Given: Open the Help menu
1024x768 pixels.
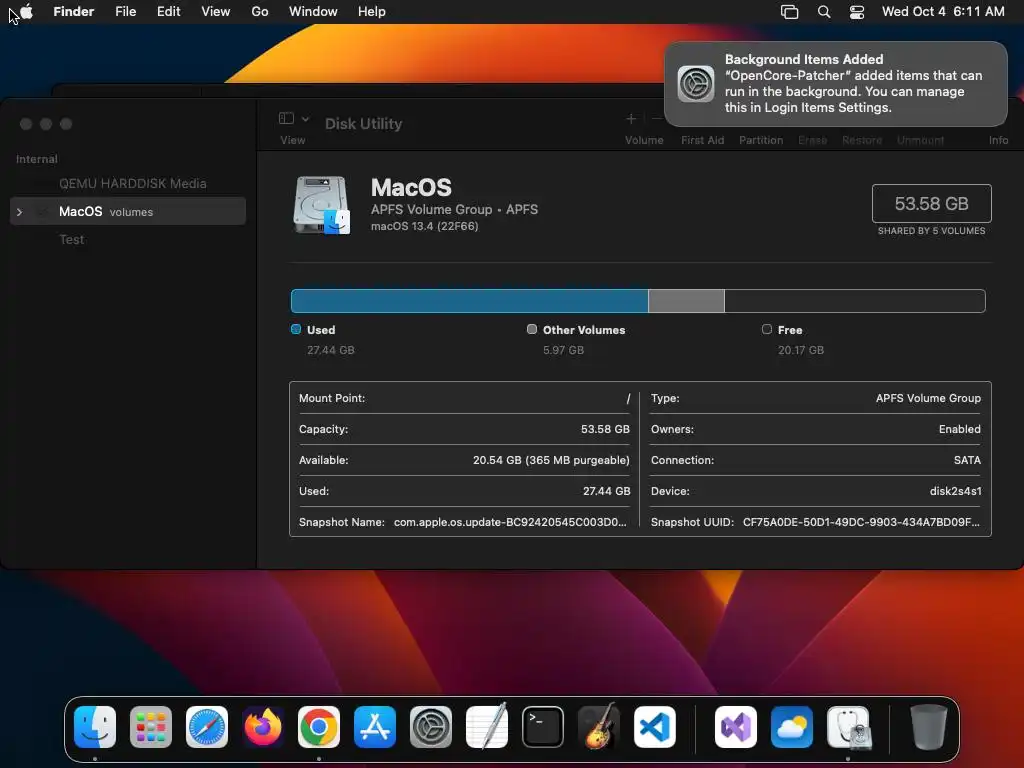Looking at the screenshot, I should pyautogui.click(x=372, y=12).
